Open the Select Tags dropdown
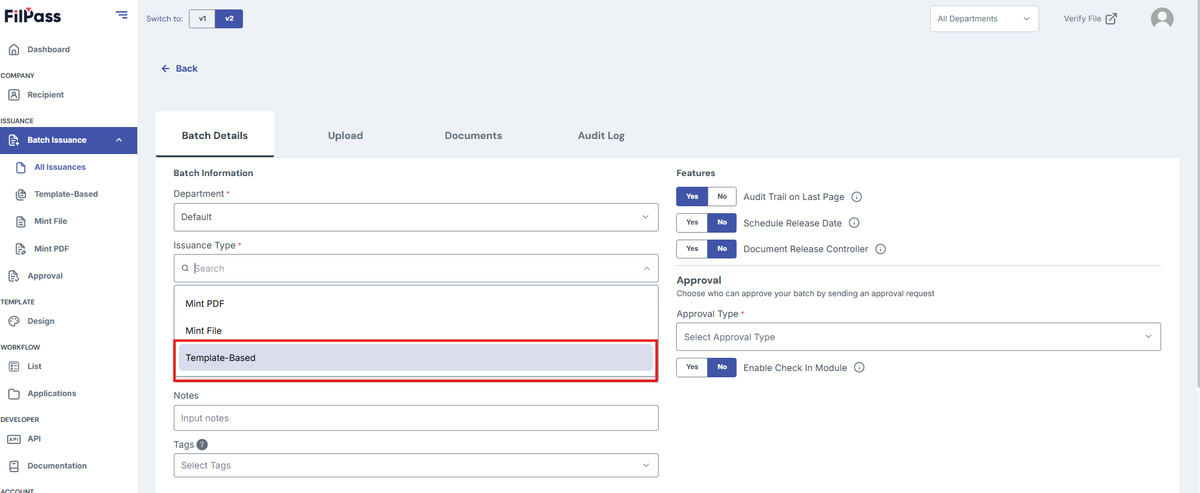 coord(416,465)
